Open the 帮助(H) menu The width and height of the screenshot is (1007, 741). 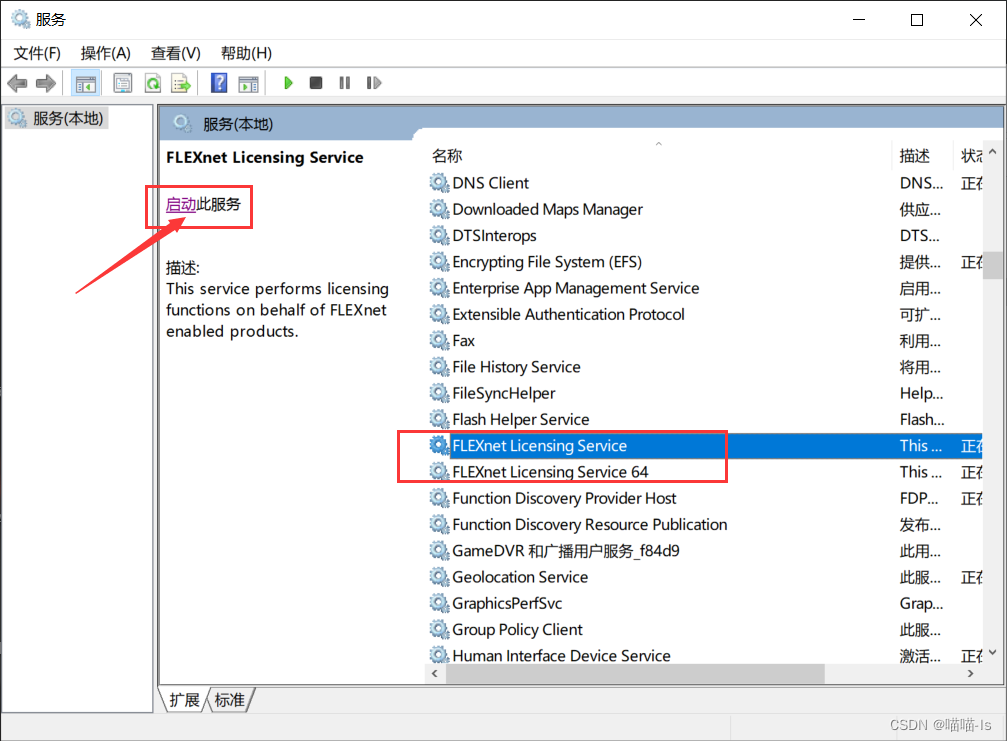point(246,53)
